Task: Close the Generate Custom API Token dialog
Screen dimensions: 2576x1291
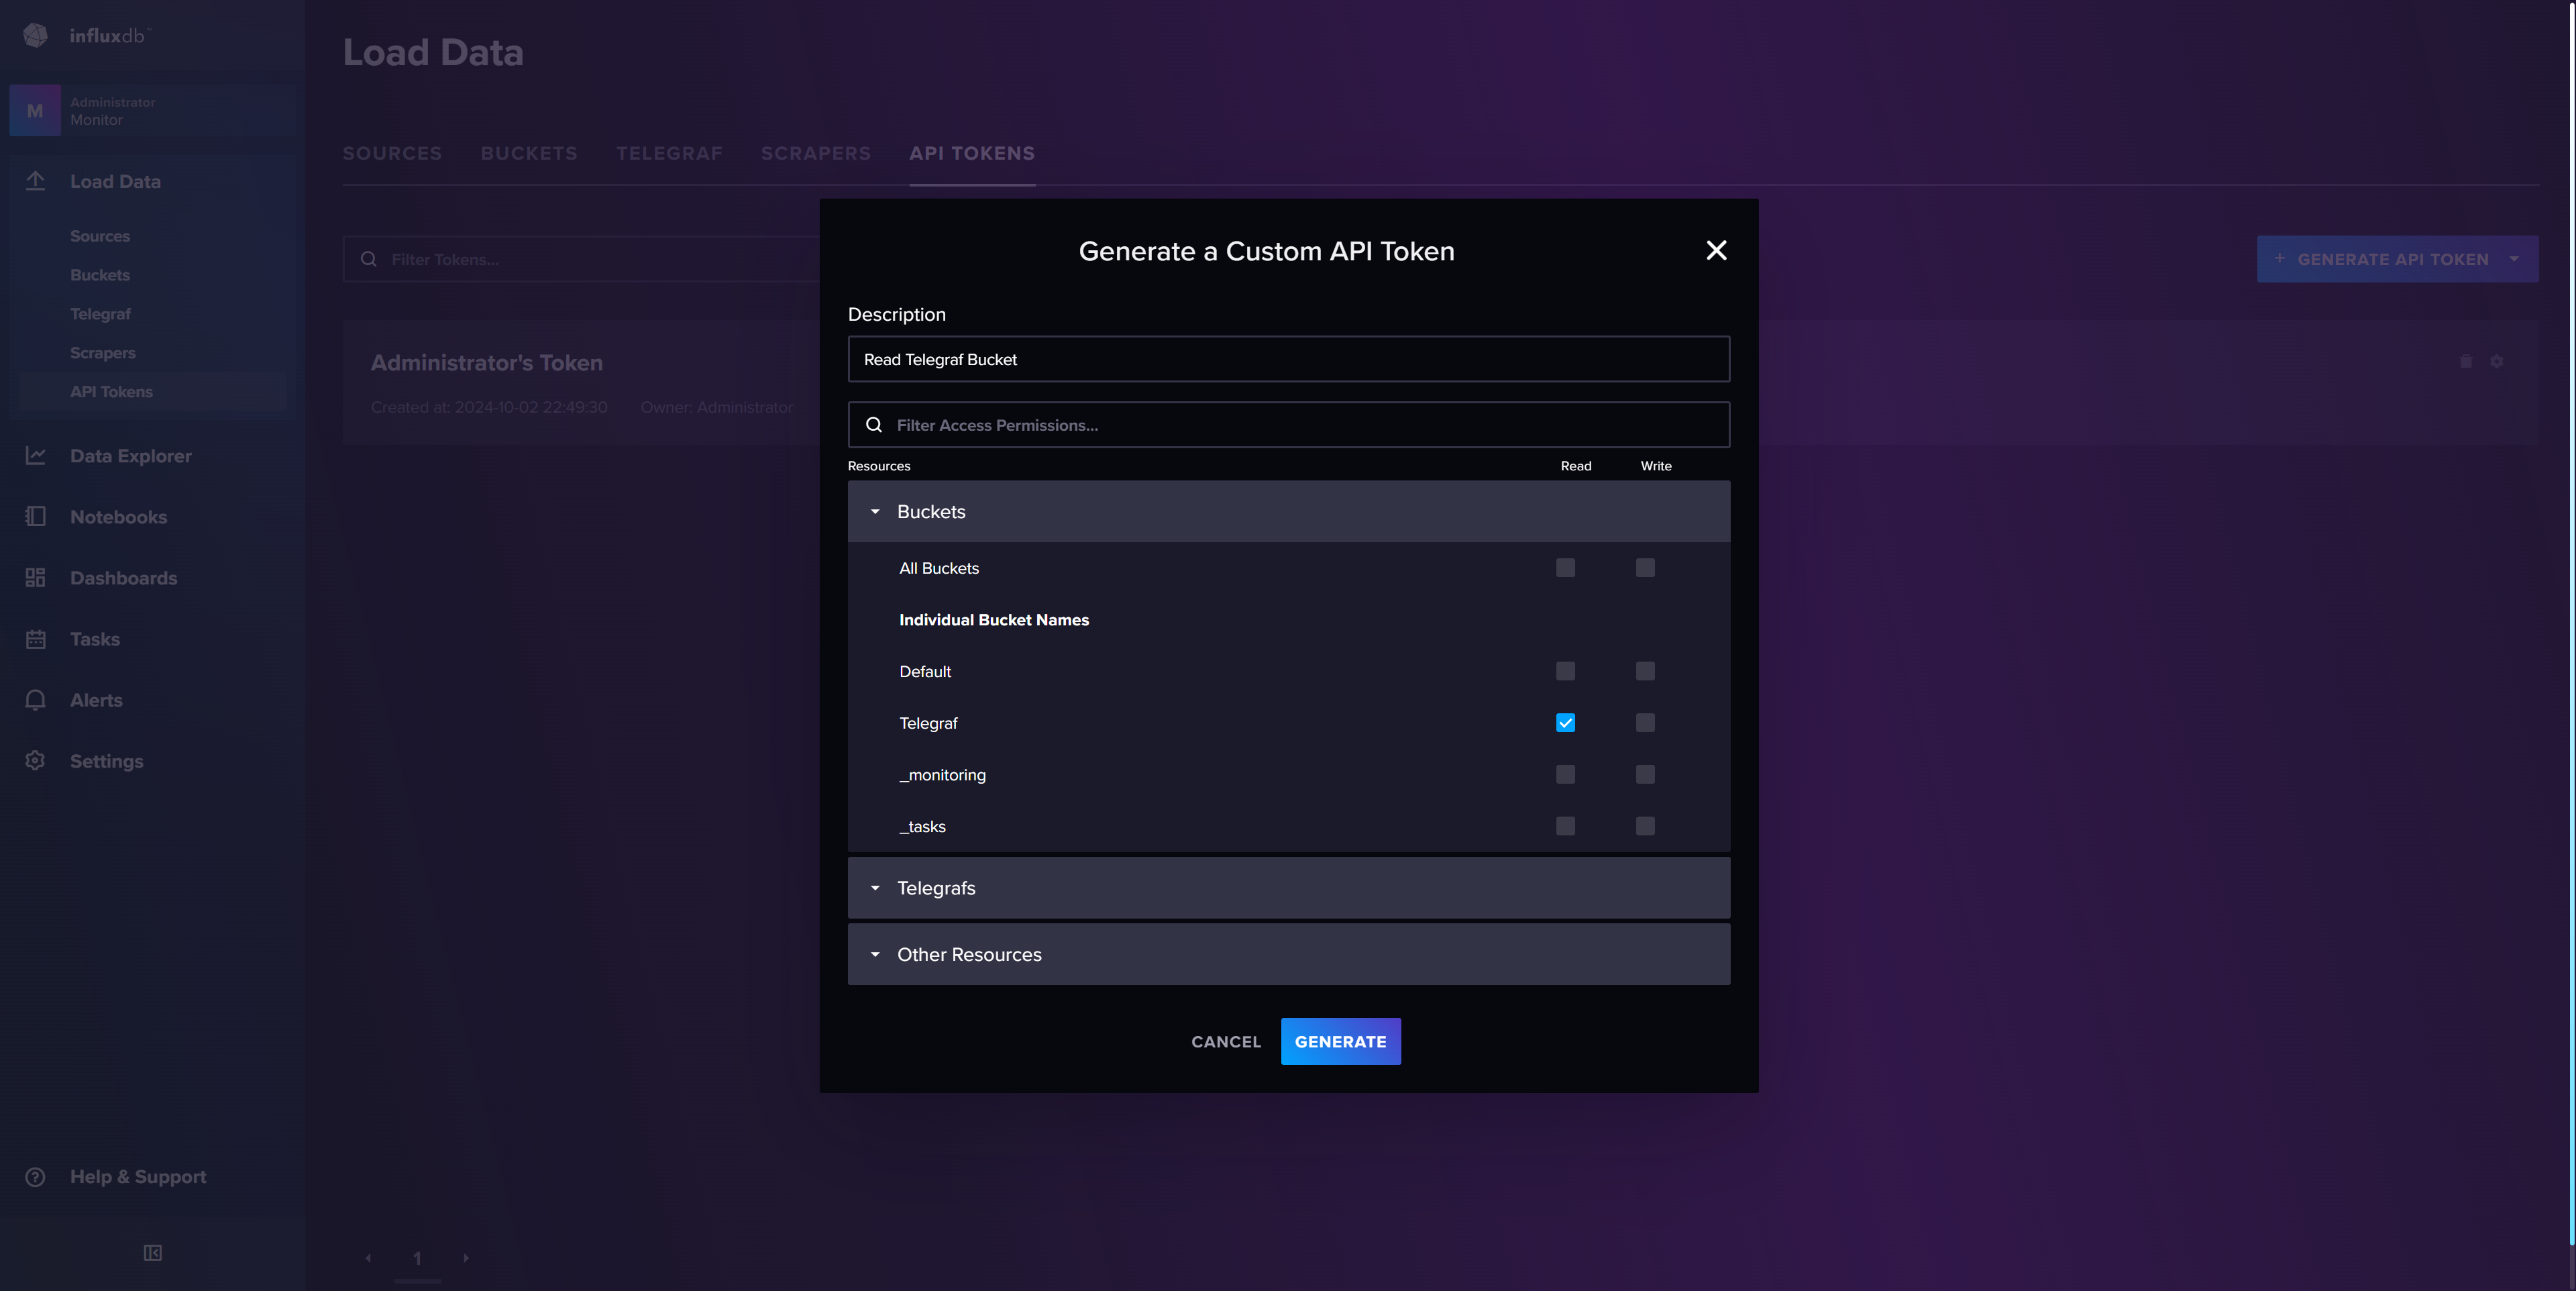Action: tap(1716, 250)
